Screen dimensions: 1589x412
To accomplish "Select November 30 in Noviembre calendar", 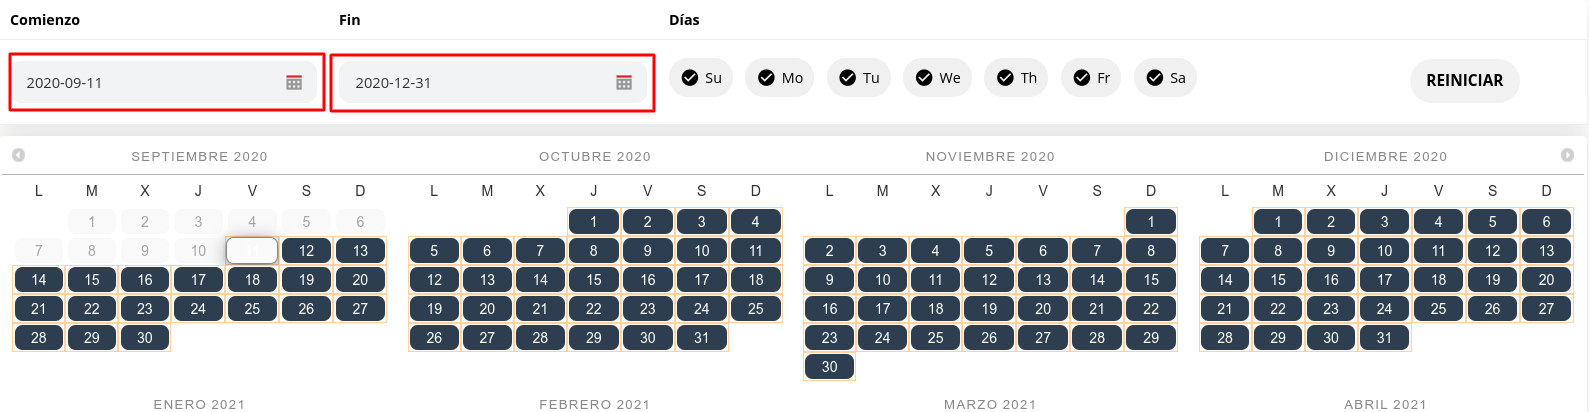I will coord(829,367).
